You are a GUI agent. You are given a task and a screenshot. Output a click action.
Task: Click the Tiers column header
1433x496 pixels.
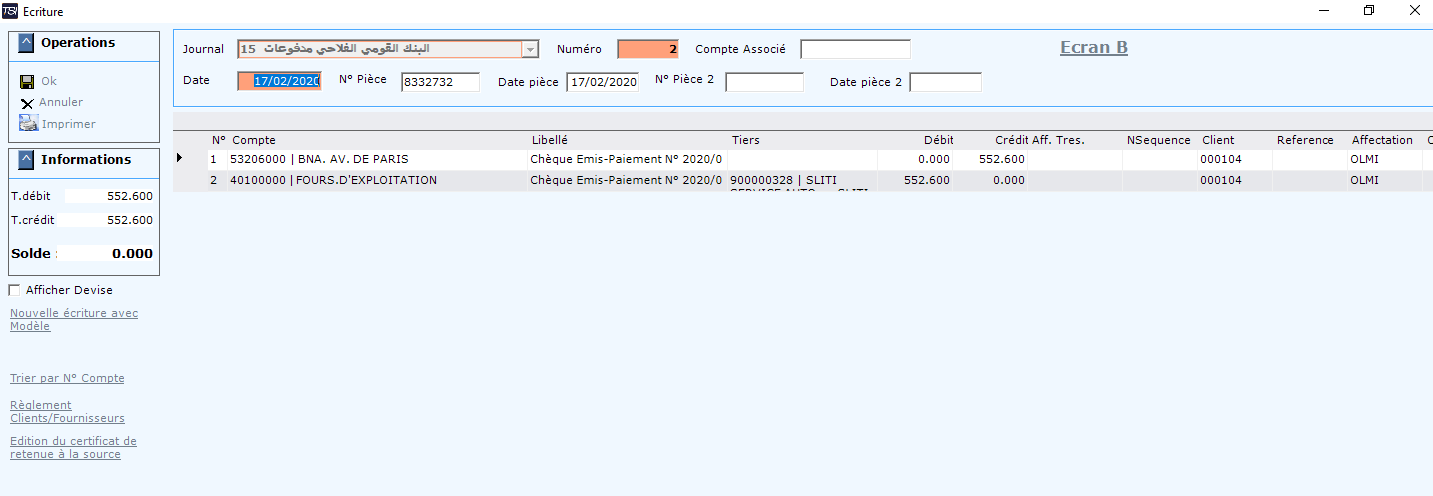coord(746,140)
